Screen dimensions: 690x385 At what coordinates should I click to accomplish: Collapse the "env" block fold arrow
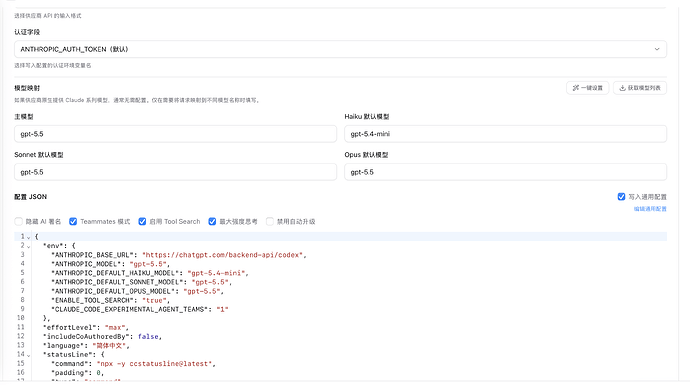pos(29,246)
